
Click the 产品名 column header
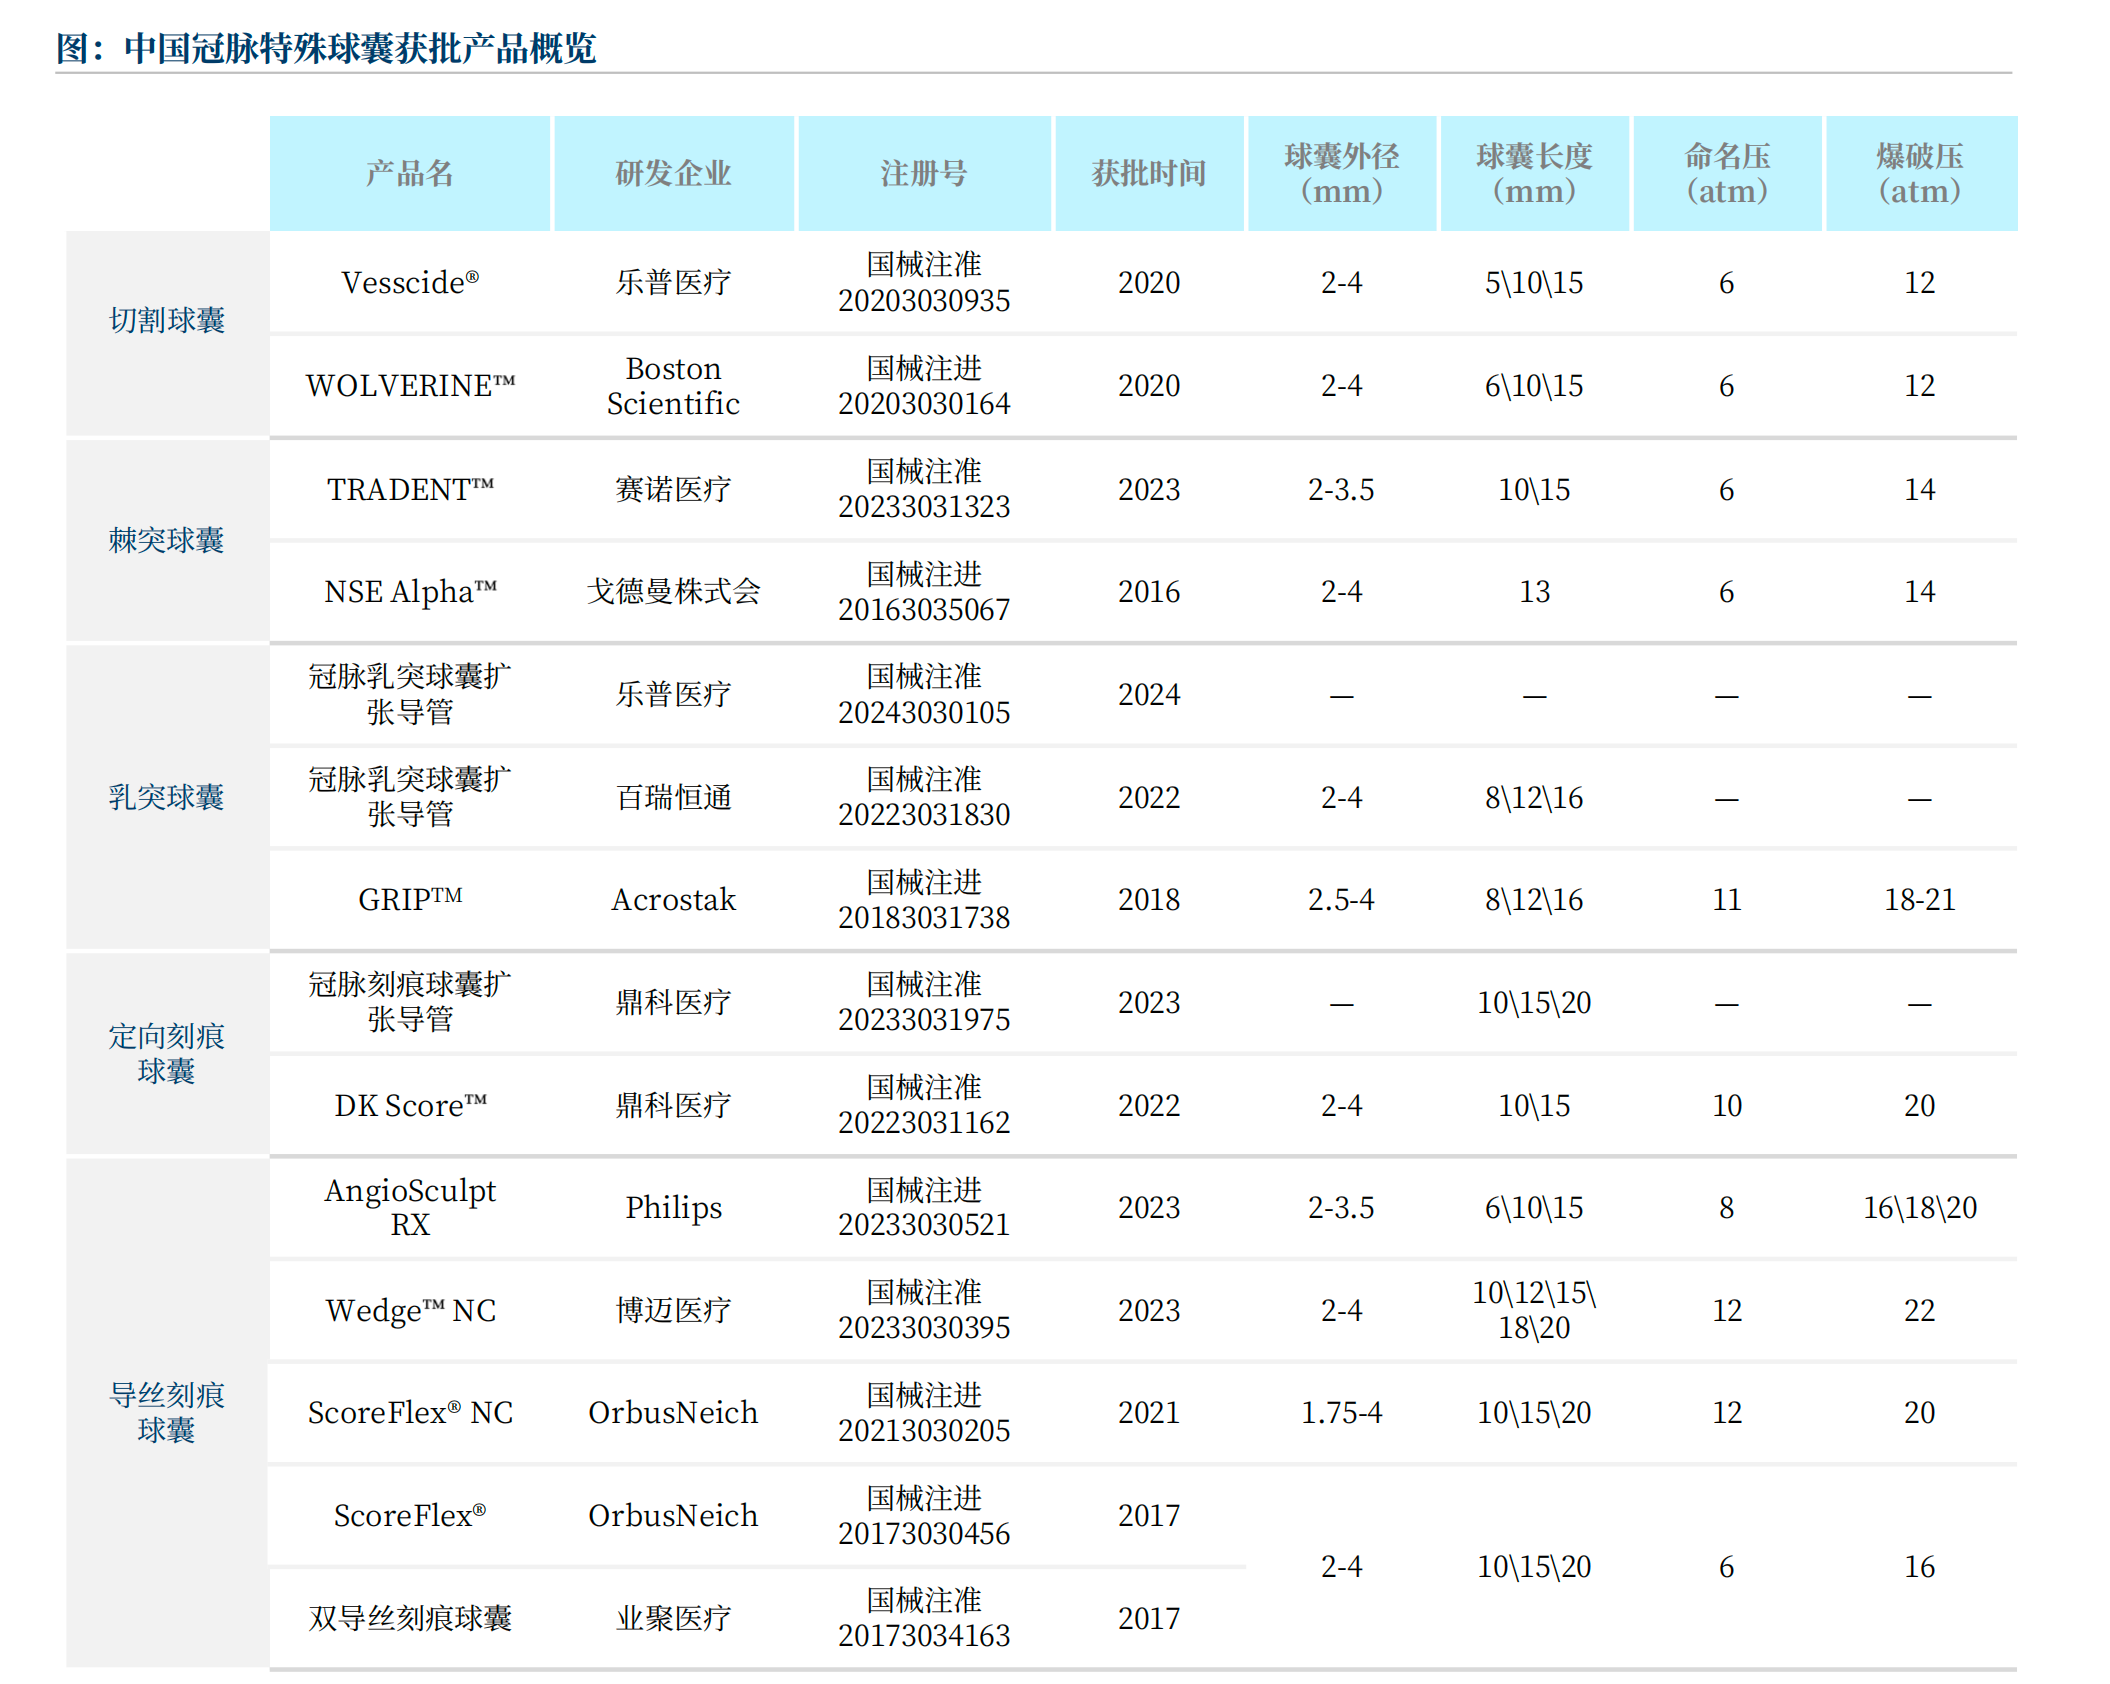(x=409, y=173)
